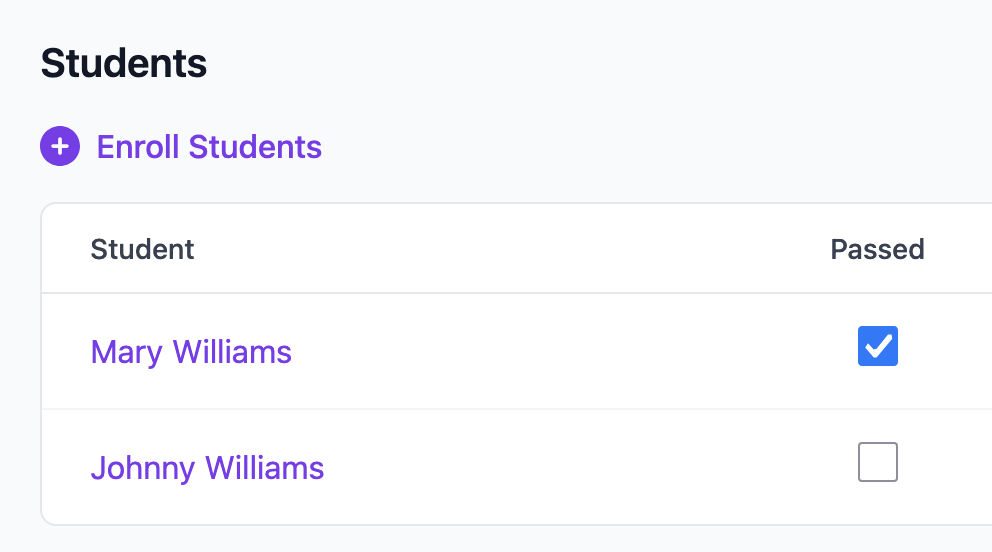This screenshot has height=552, width=992.
Task: Click the Students section heading
Action: pyautogui.click(x=124, y=64)
